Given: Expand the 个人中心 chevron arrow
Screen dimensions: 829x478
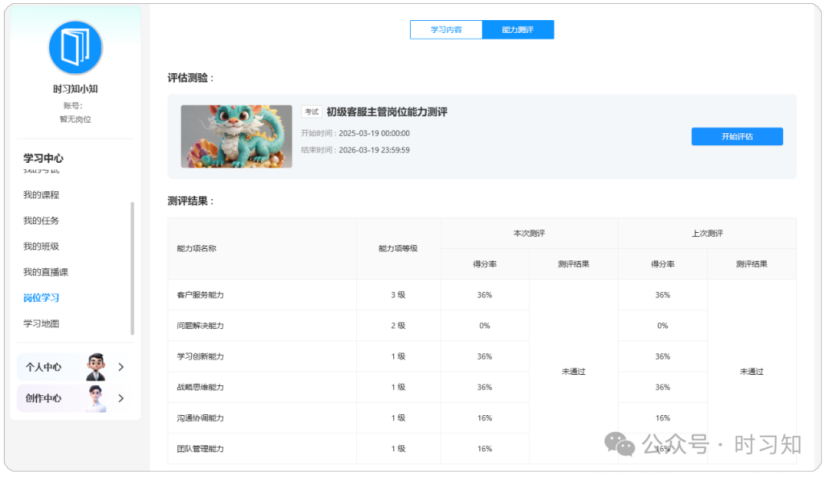Looking at the screenshot, I should [121, 367].
